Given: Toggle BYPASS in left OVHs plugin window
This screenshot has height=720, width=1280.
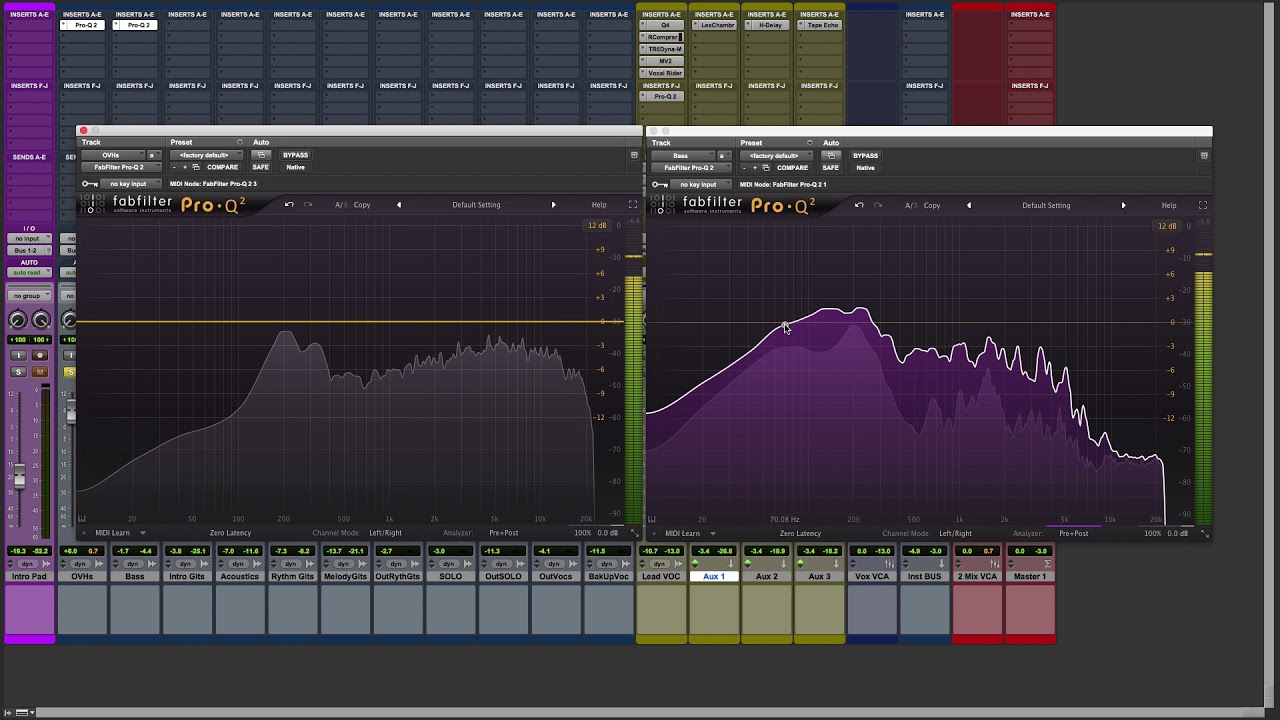Looking at the screenshot, I should [295, 155].
